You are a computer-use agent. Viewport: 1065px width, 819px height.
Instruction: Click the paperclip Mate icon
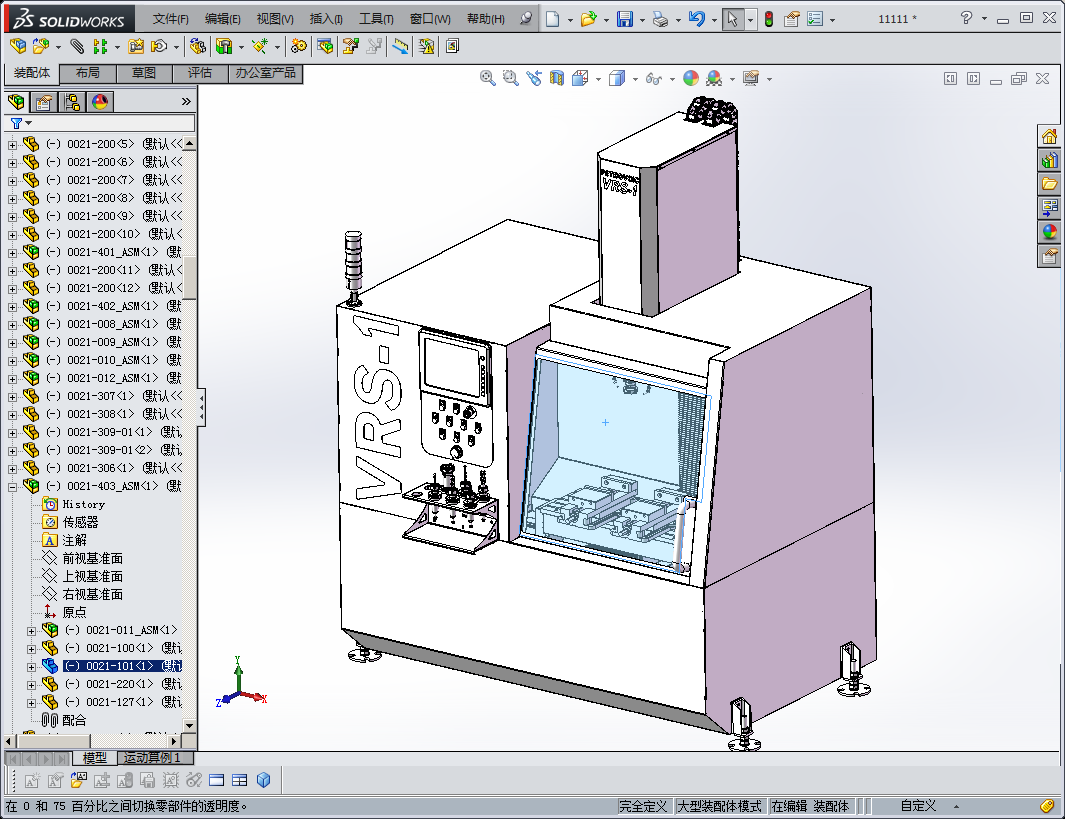pyautogui.click(x=77, y=46)
